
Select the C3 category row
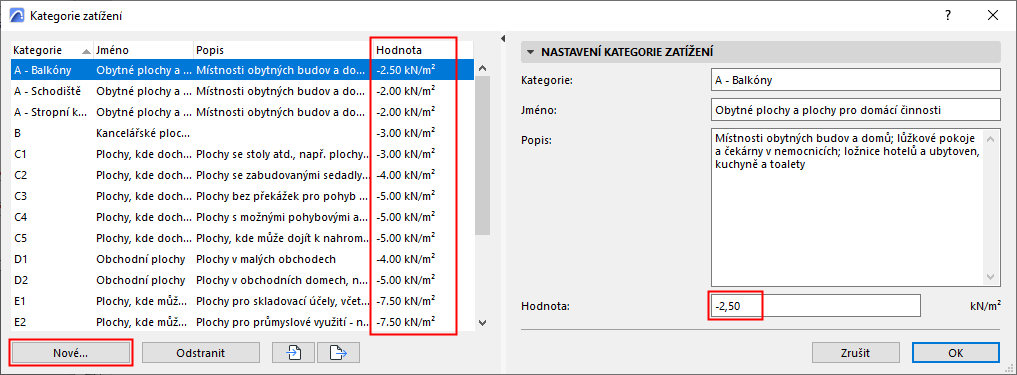[x=243, y=195]
